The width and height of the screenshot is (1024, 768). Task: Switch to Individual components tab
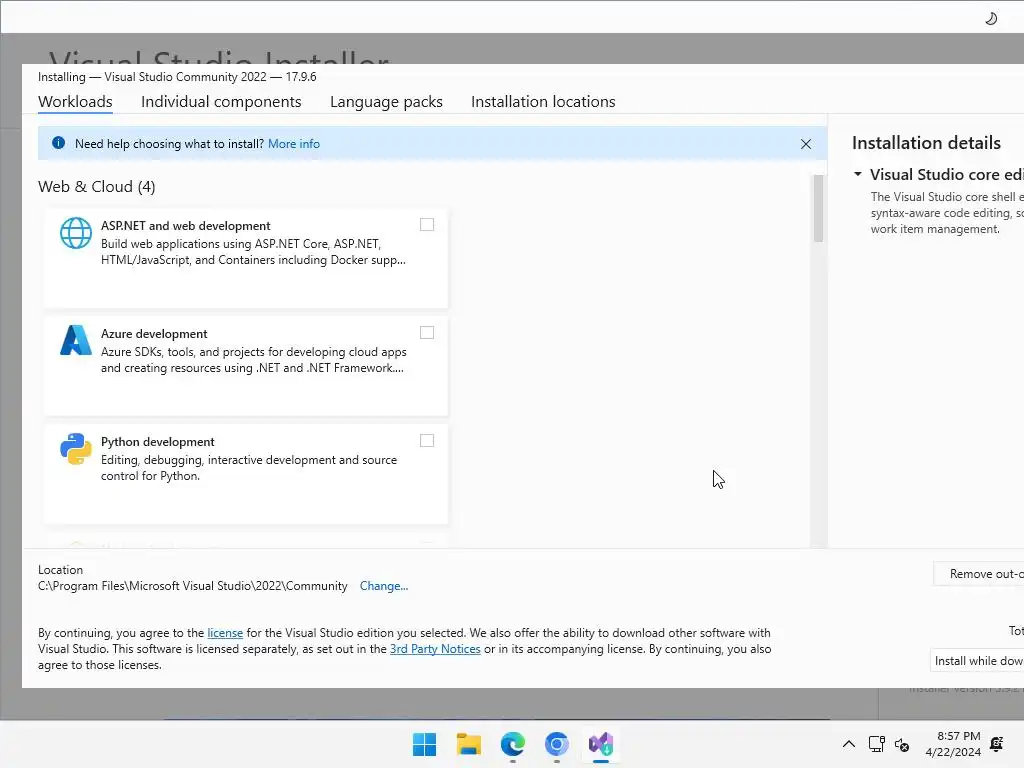[x=221, y=102]
